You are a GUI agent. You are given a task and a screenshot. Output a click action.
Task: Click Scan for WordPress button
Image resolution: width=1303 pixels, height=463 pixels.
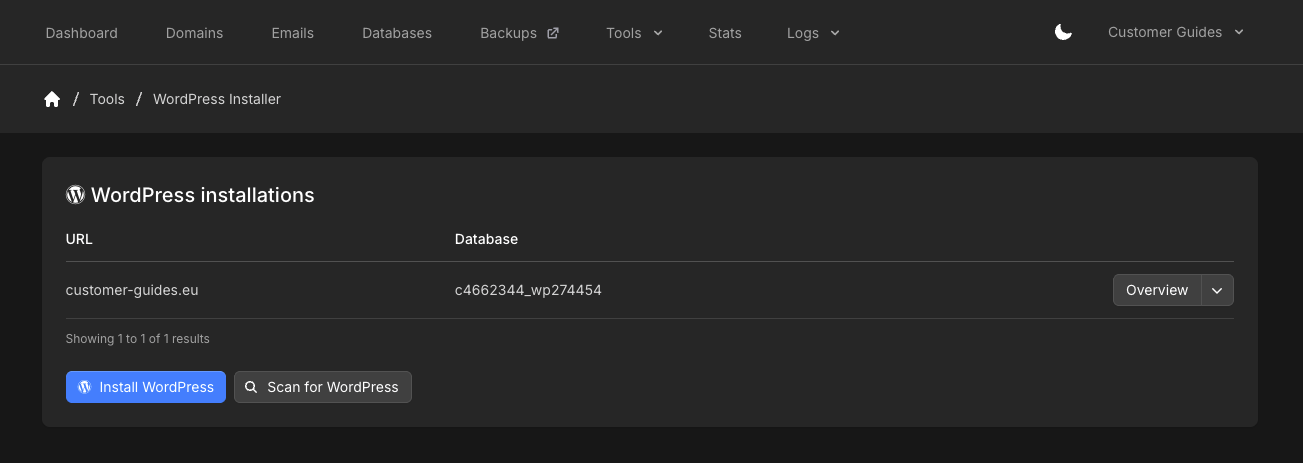pyautogui.click(x=323, y=387)
